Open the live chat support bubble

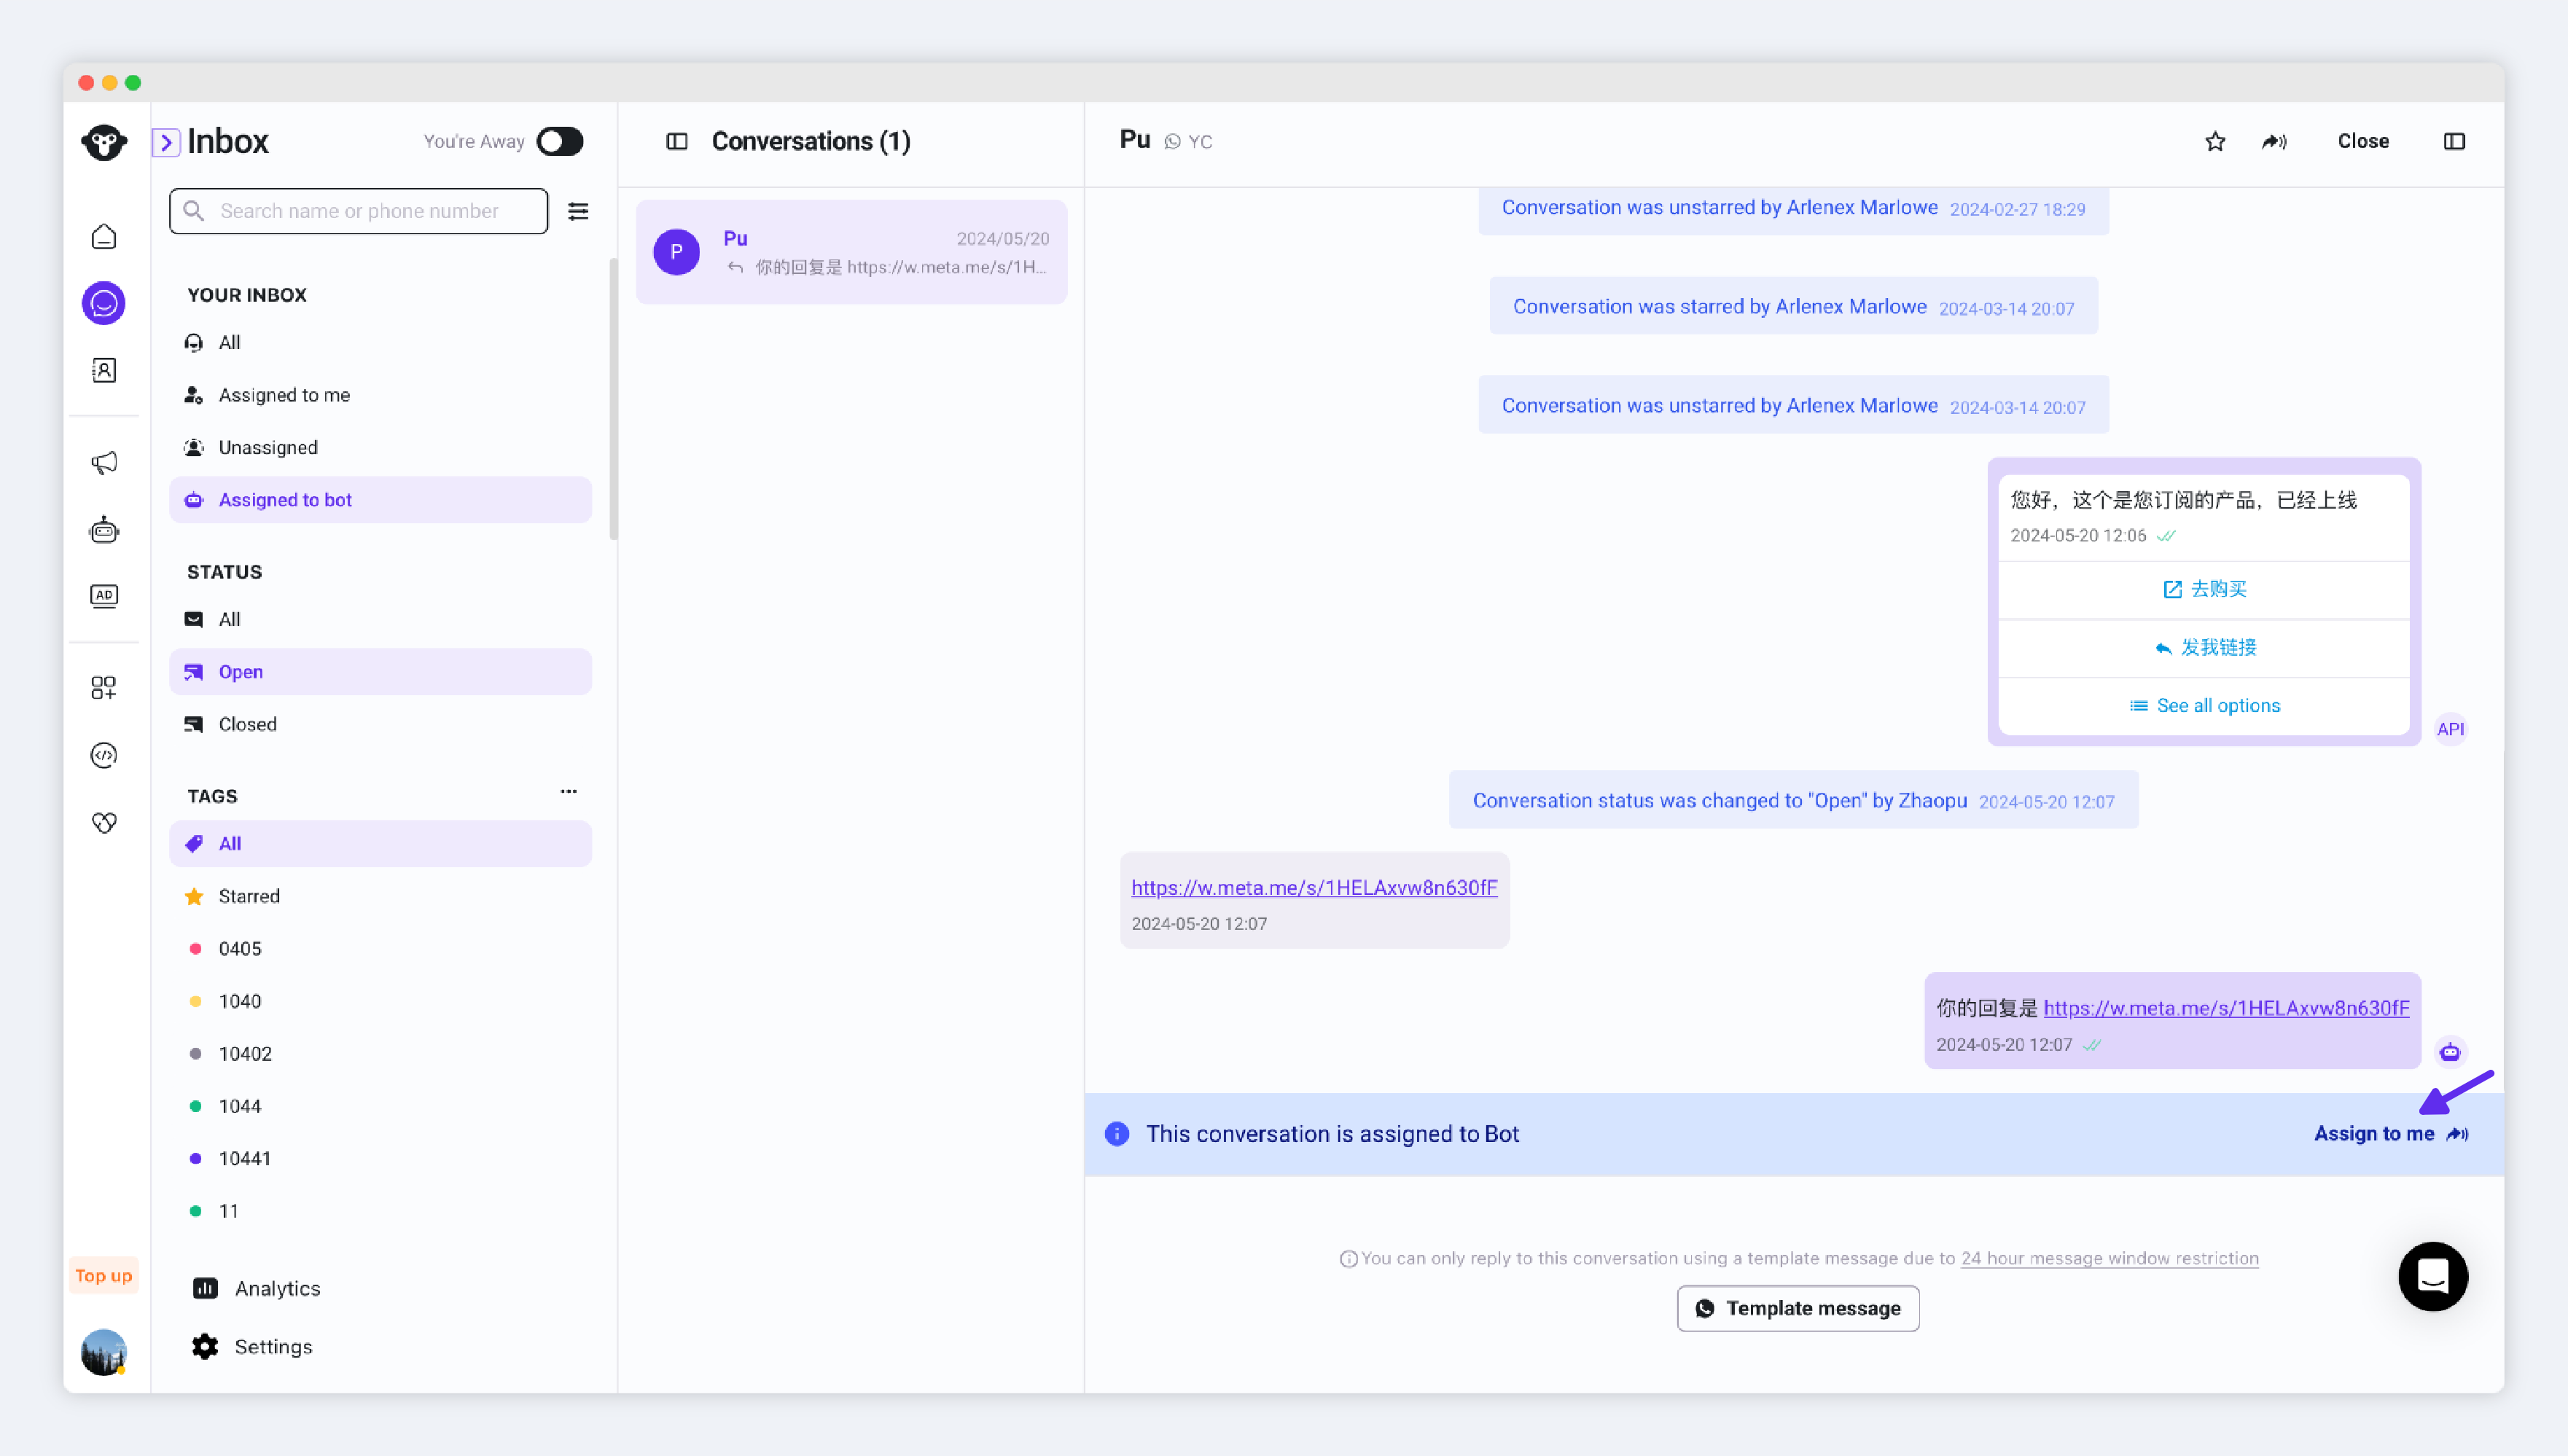click(2432, 1276)
